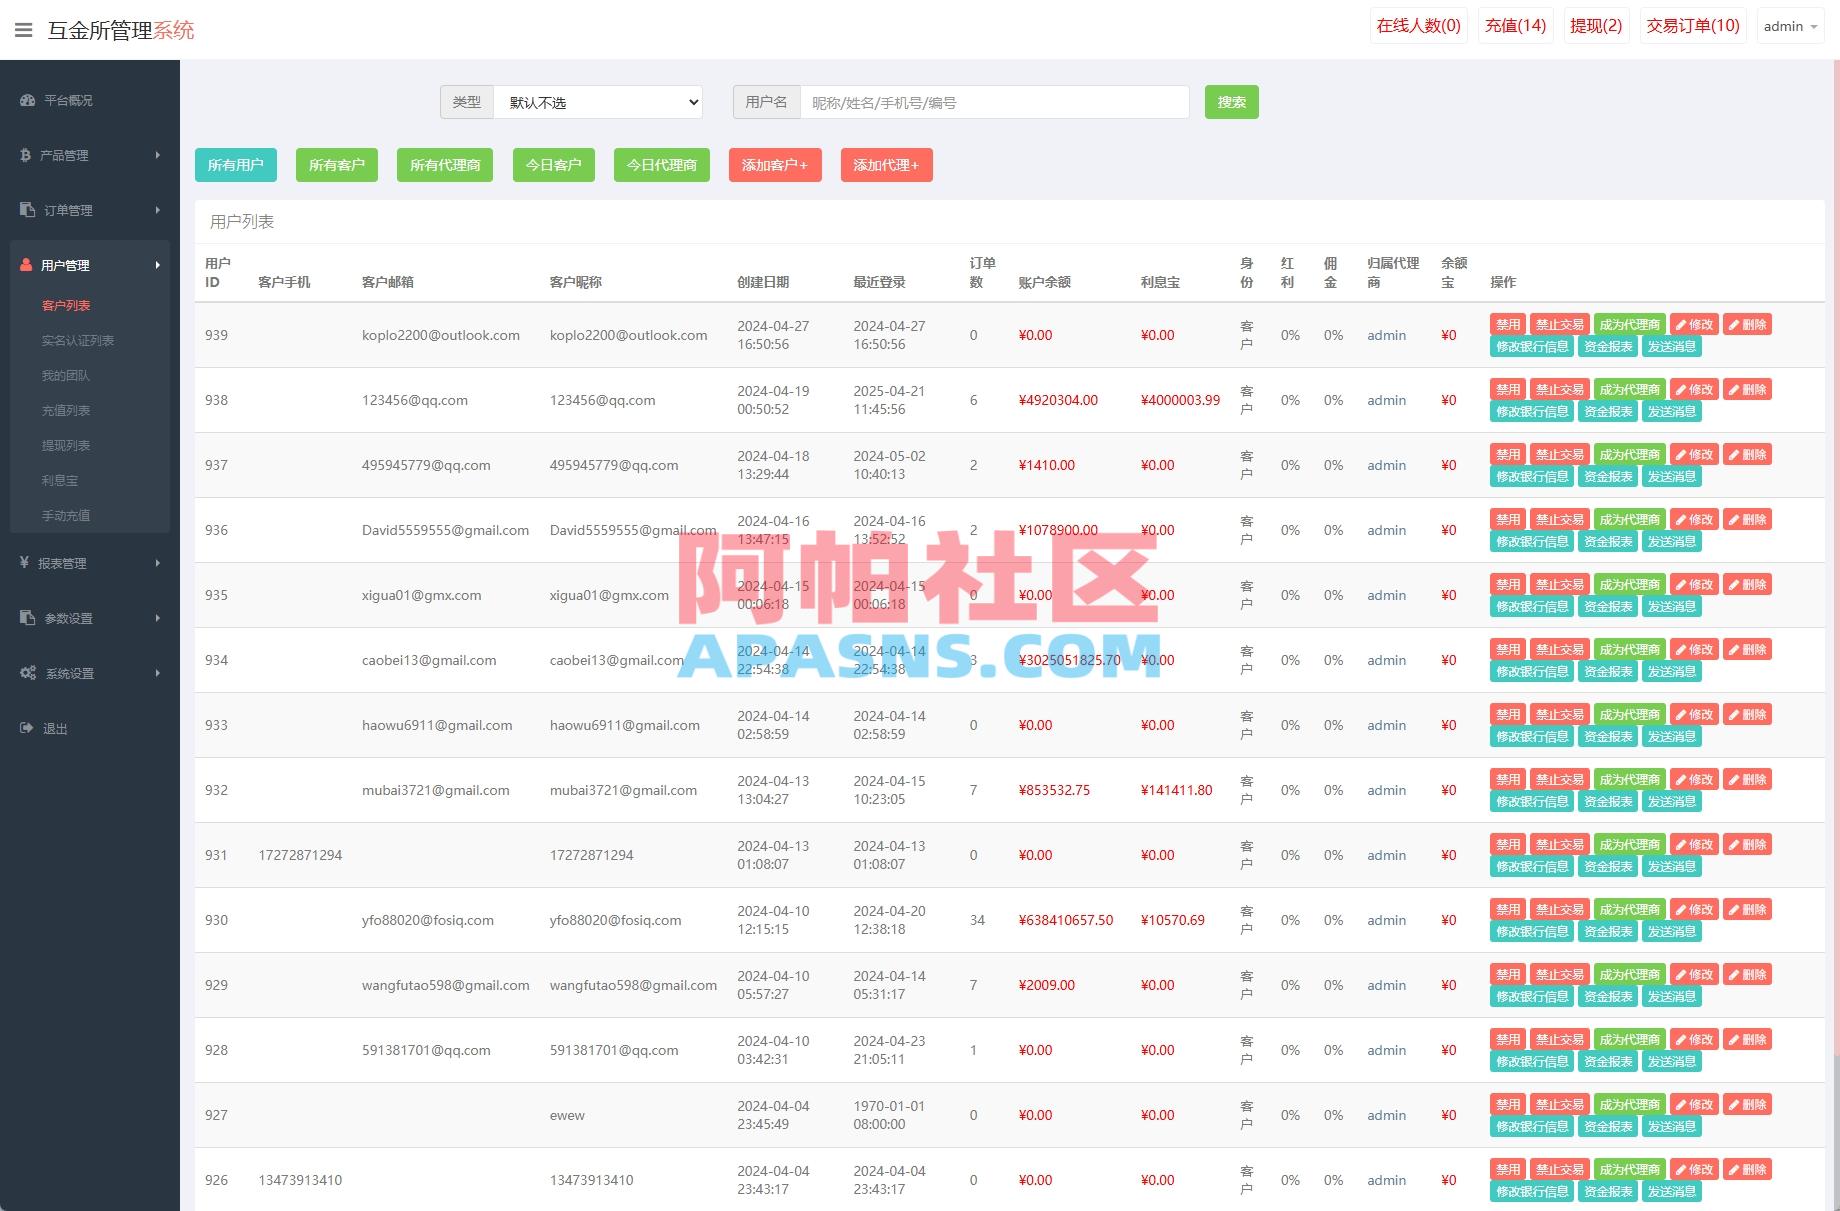Click the 退出 logout icon
The image size is (1840, 1211).
(25, 728)
